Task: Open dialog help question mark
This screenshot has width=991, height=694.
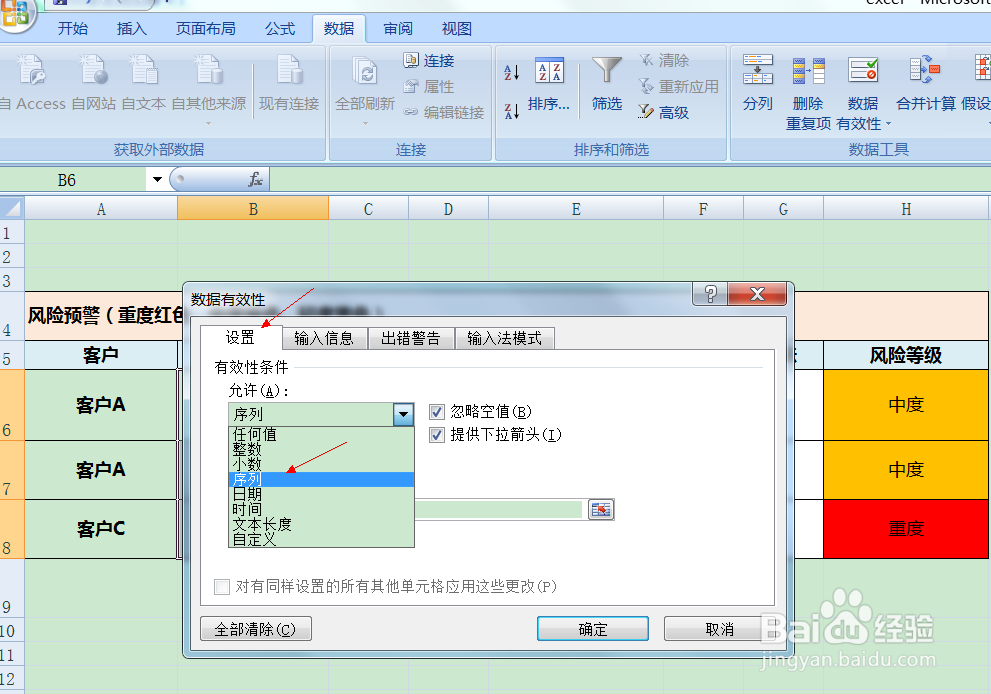Action: click(x=710, y=294)
